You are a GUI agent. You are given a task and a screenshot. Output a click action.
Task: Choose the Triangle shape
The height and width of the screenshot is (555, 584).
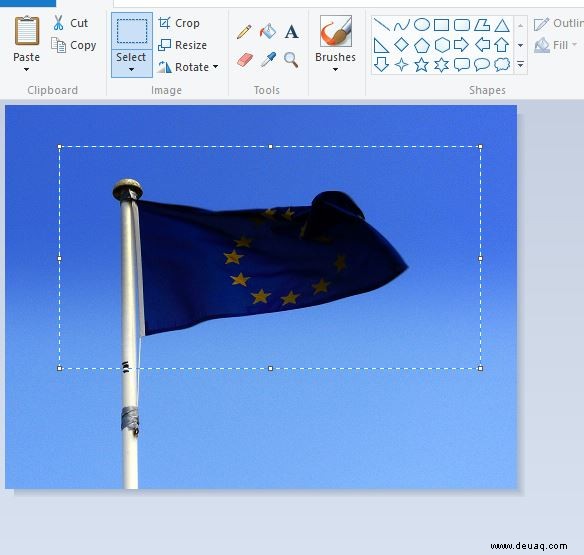(502, 25)
